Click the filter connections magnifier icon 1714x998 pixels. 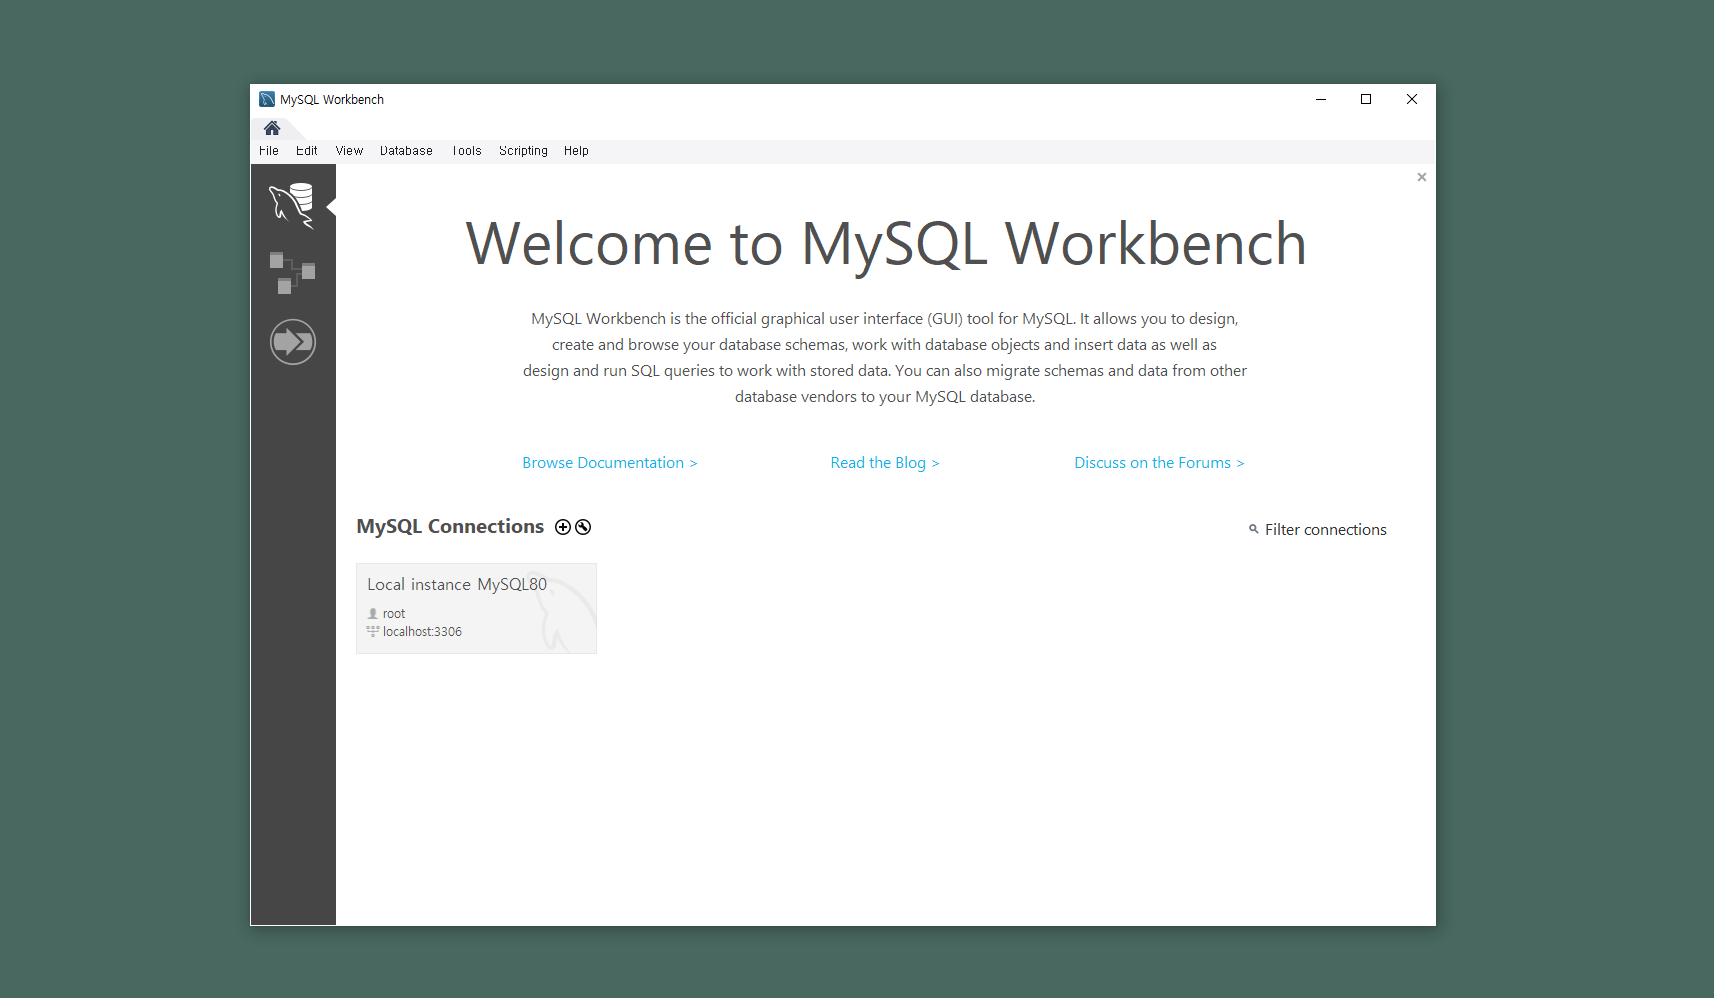(x=1253, y=529)
